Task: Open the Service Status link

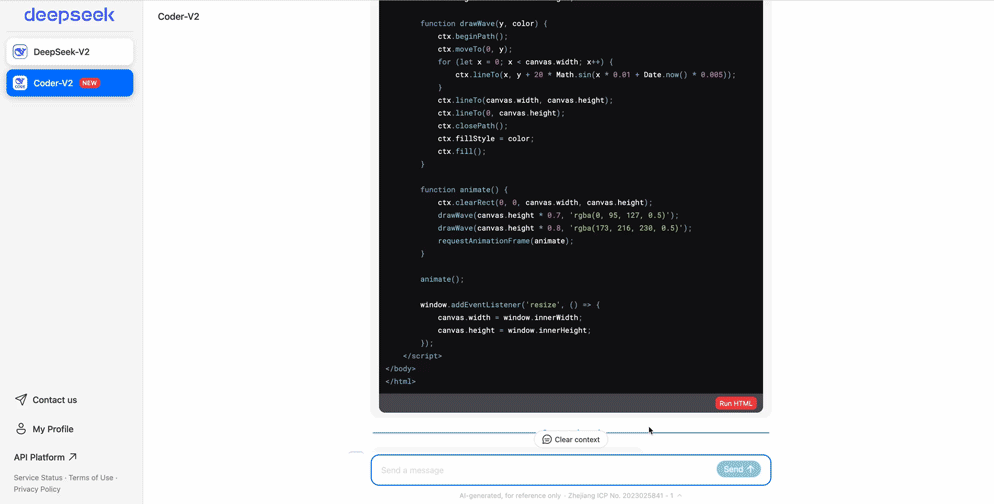Action: 38,478
